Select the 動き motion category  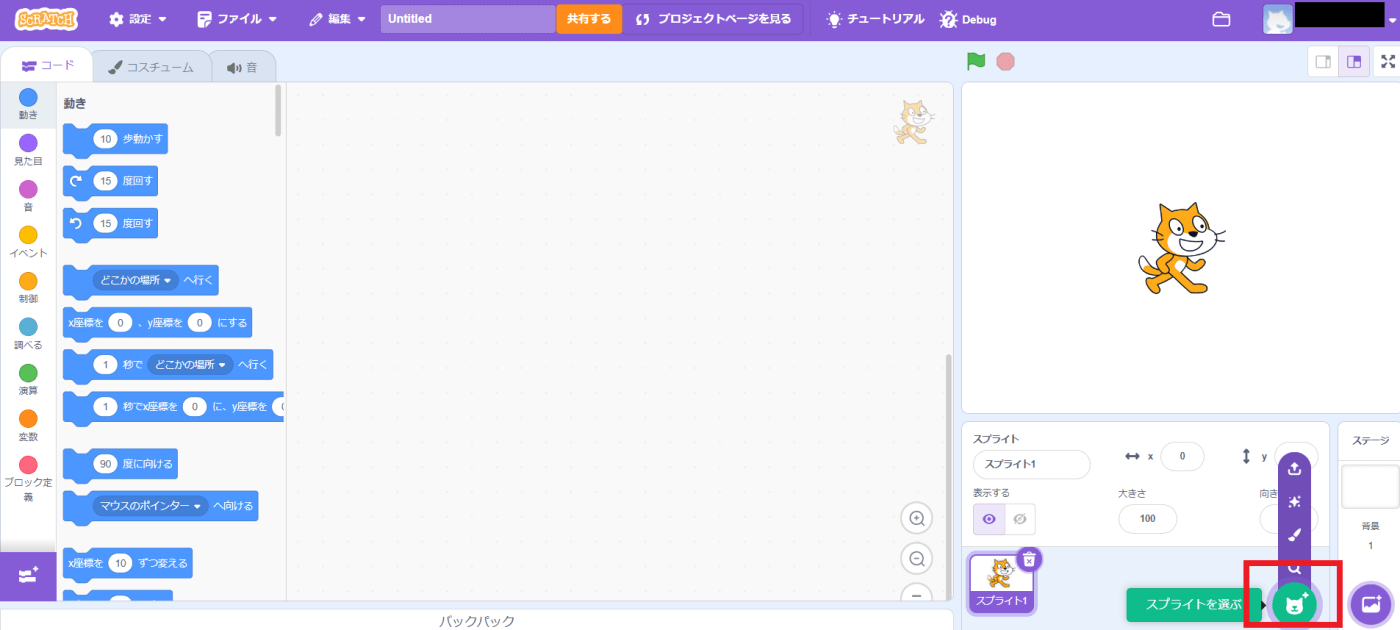[x=28, y=104]
